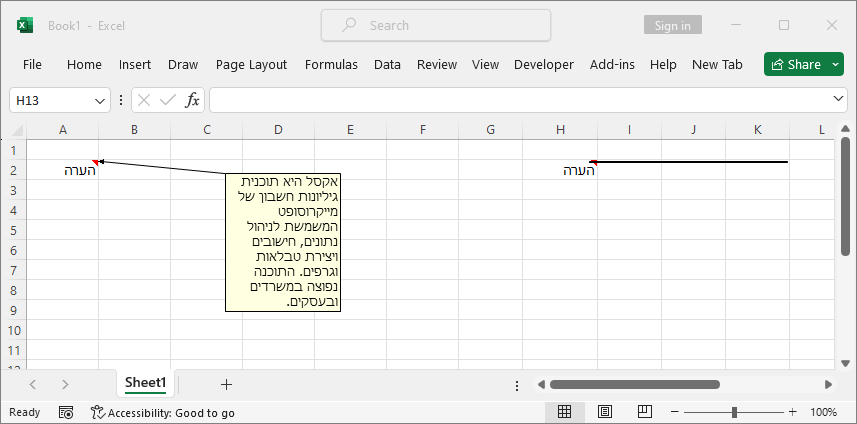Click zoom out minus icon
This screenshot has height=424, width=857.
point(676,412)
